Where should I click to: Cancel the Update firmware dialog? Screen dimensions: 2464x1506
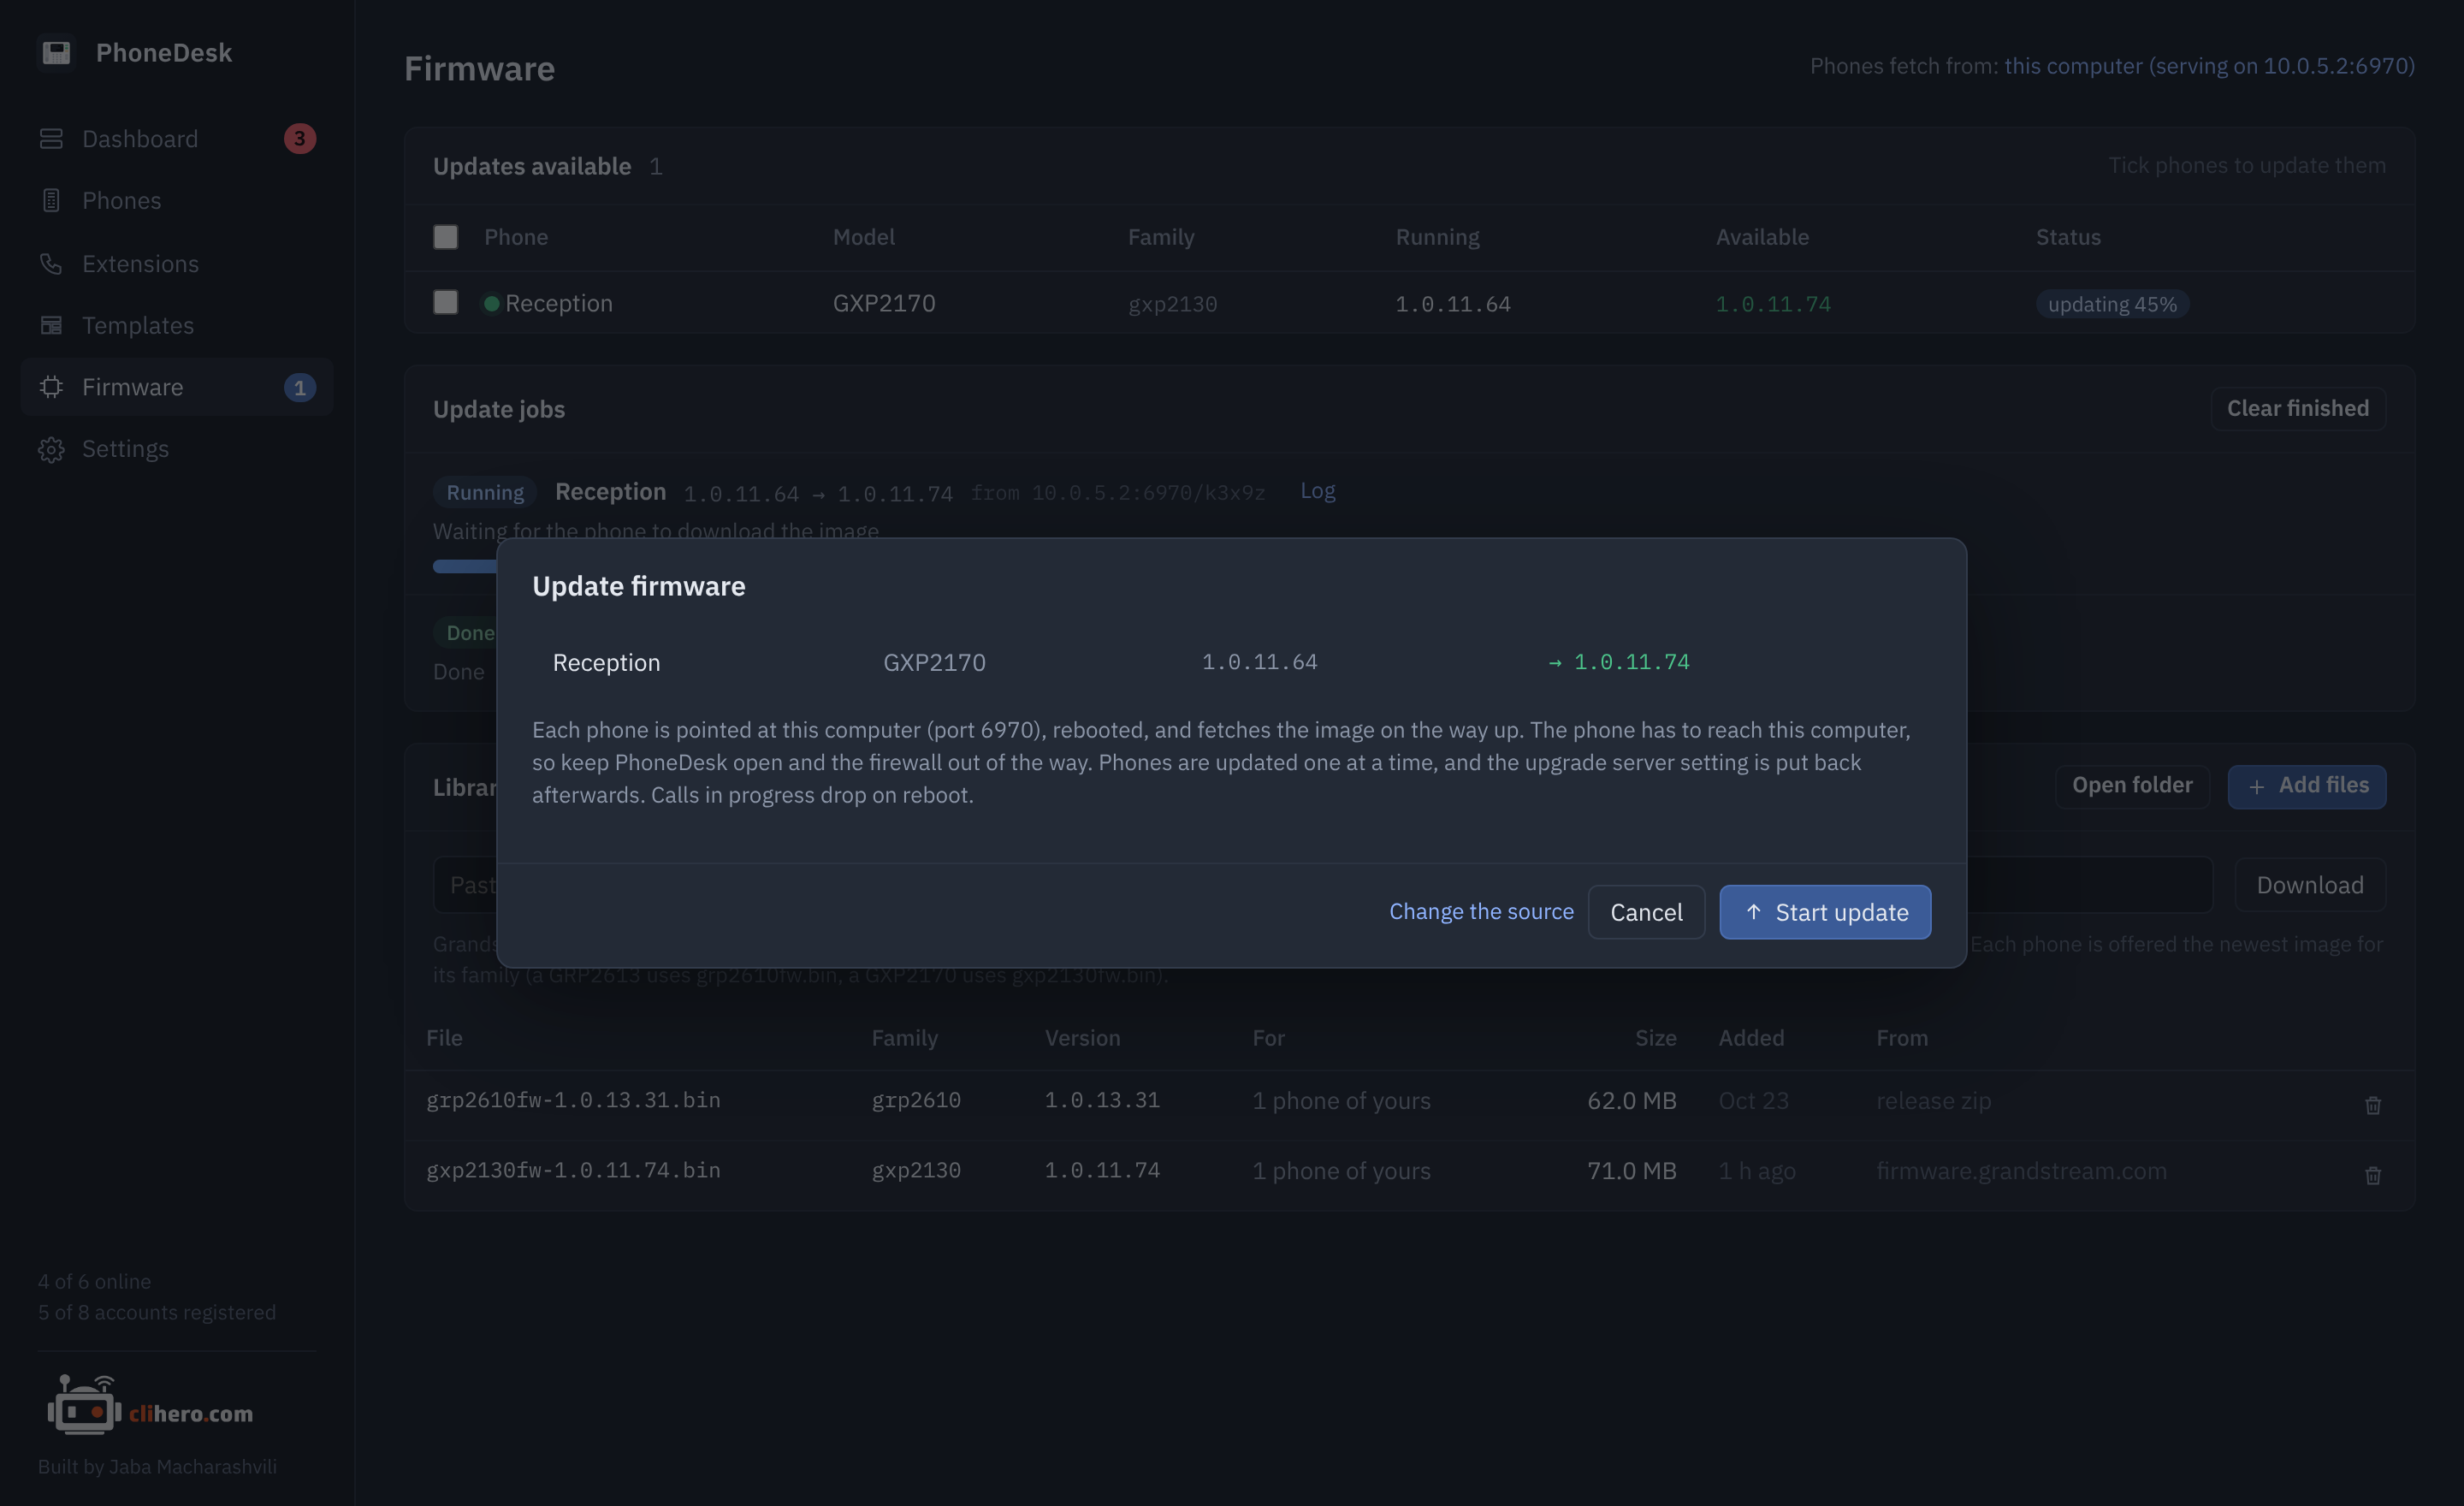click(x=1646, y=912)
